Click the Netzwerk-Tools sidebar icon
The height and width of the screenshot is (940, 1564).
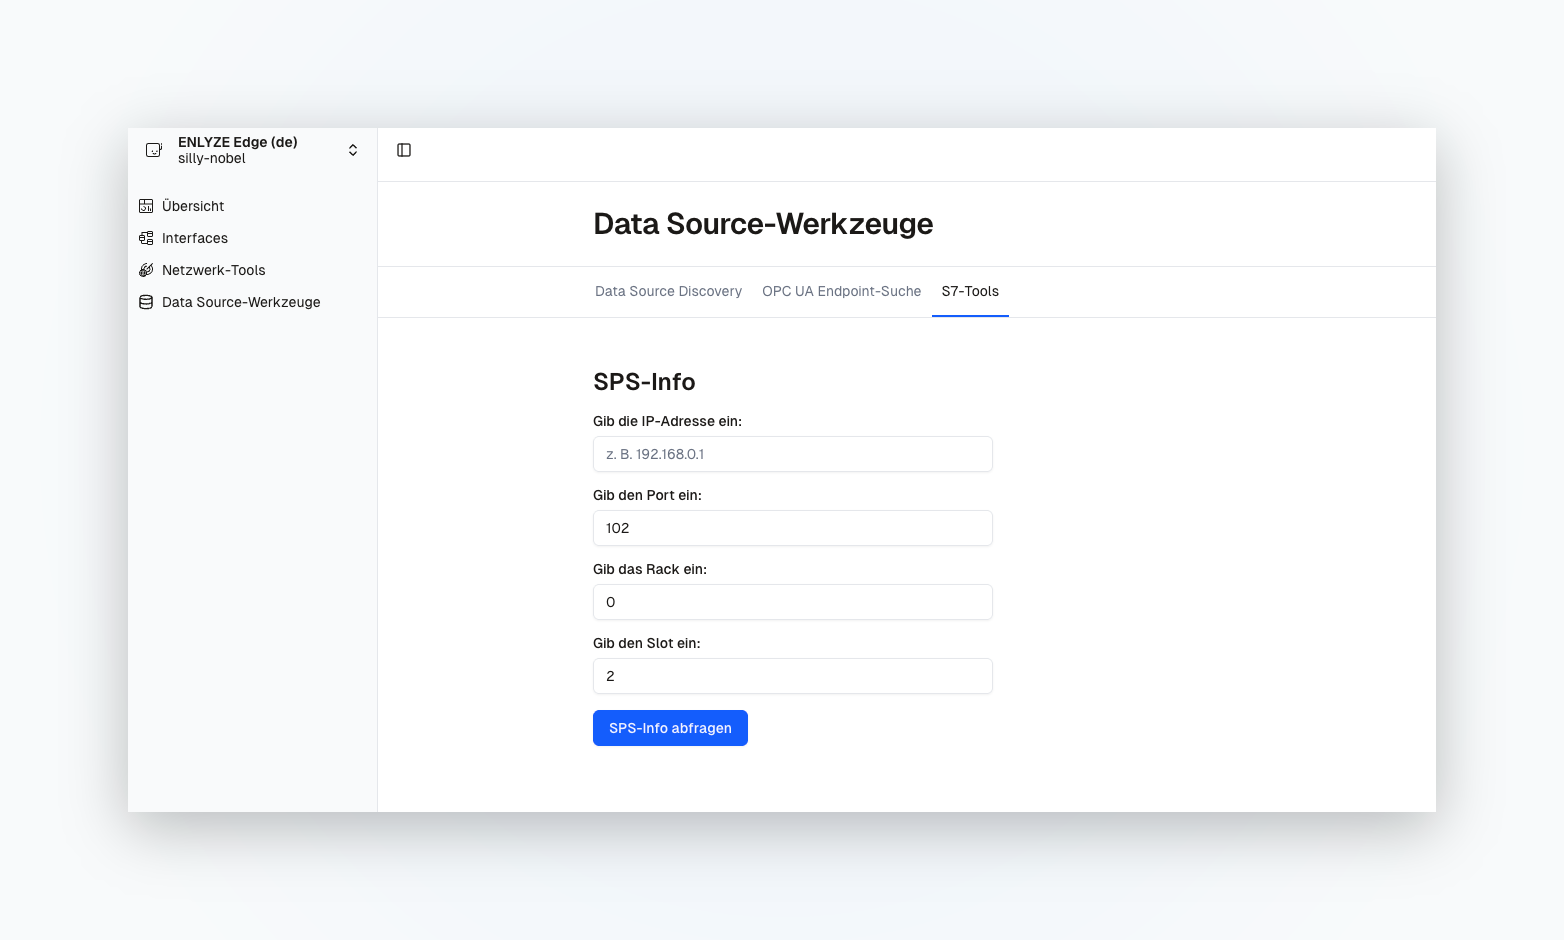(x=146, y=270)
